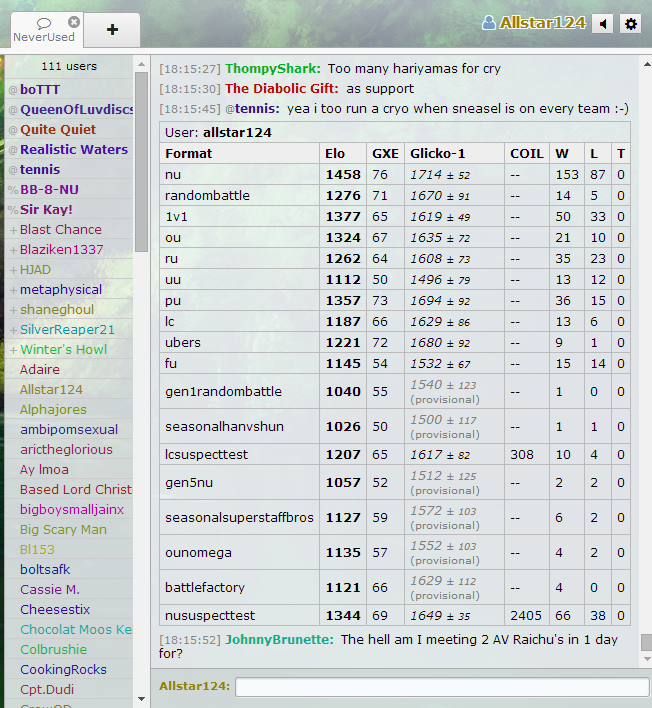Click the speech bubble icon on NeverUsed tab
Image resolution: width=652 pixels, height=708 pixels.
coord(43,22)
